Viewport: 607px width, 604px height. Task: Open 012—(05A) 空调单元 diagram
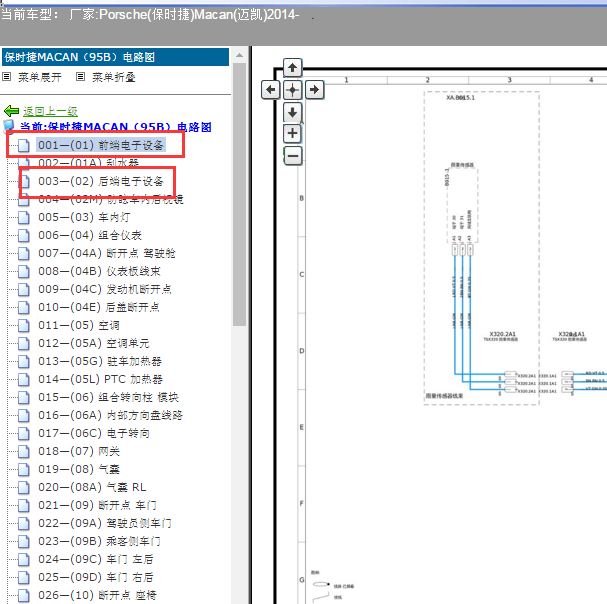[x=94, y=343]
